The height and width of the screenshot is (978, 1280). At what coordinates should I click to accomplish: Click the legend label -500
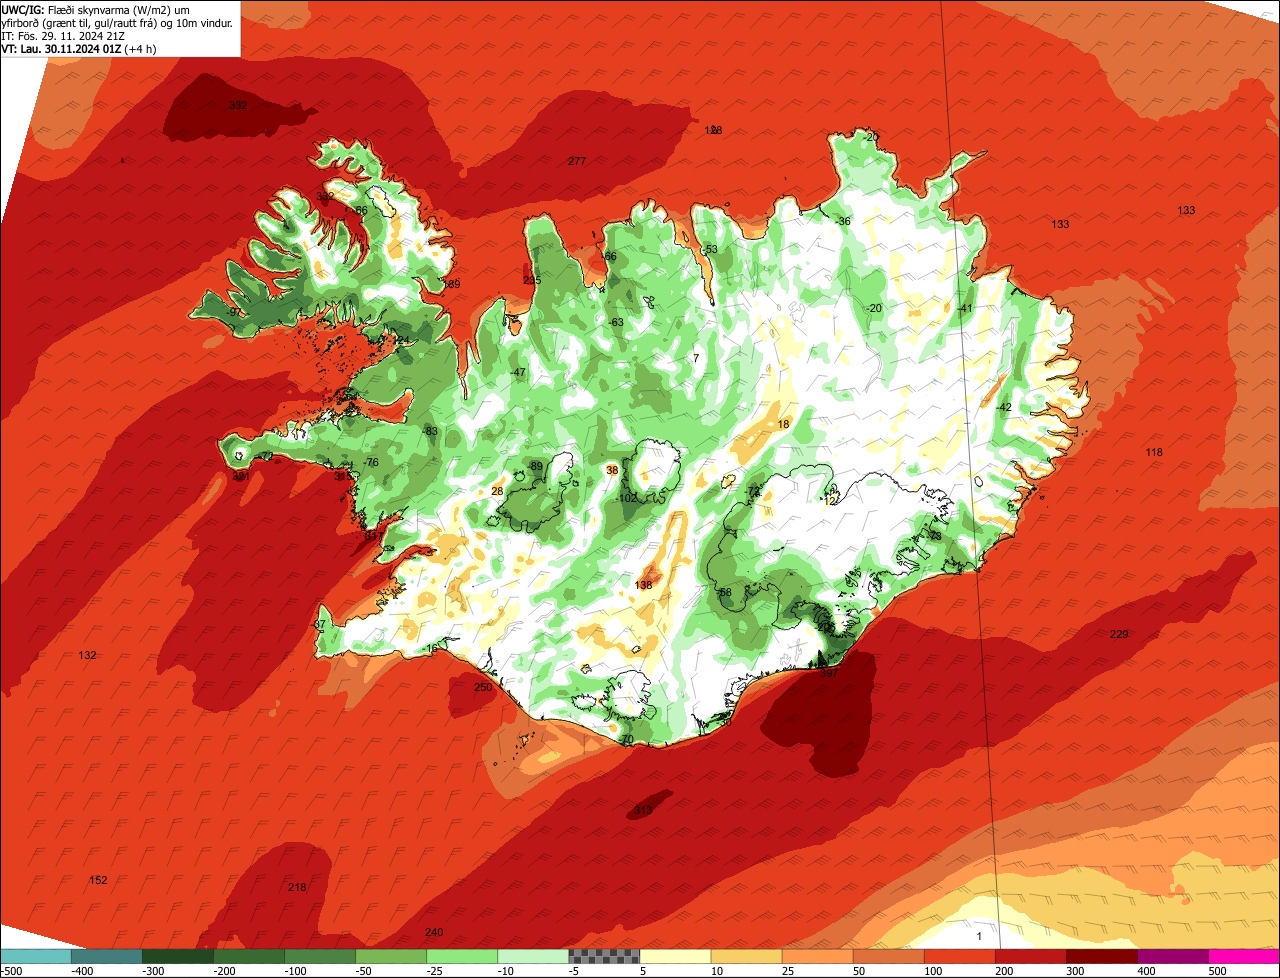[x=11, y=970]
